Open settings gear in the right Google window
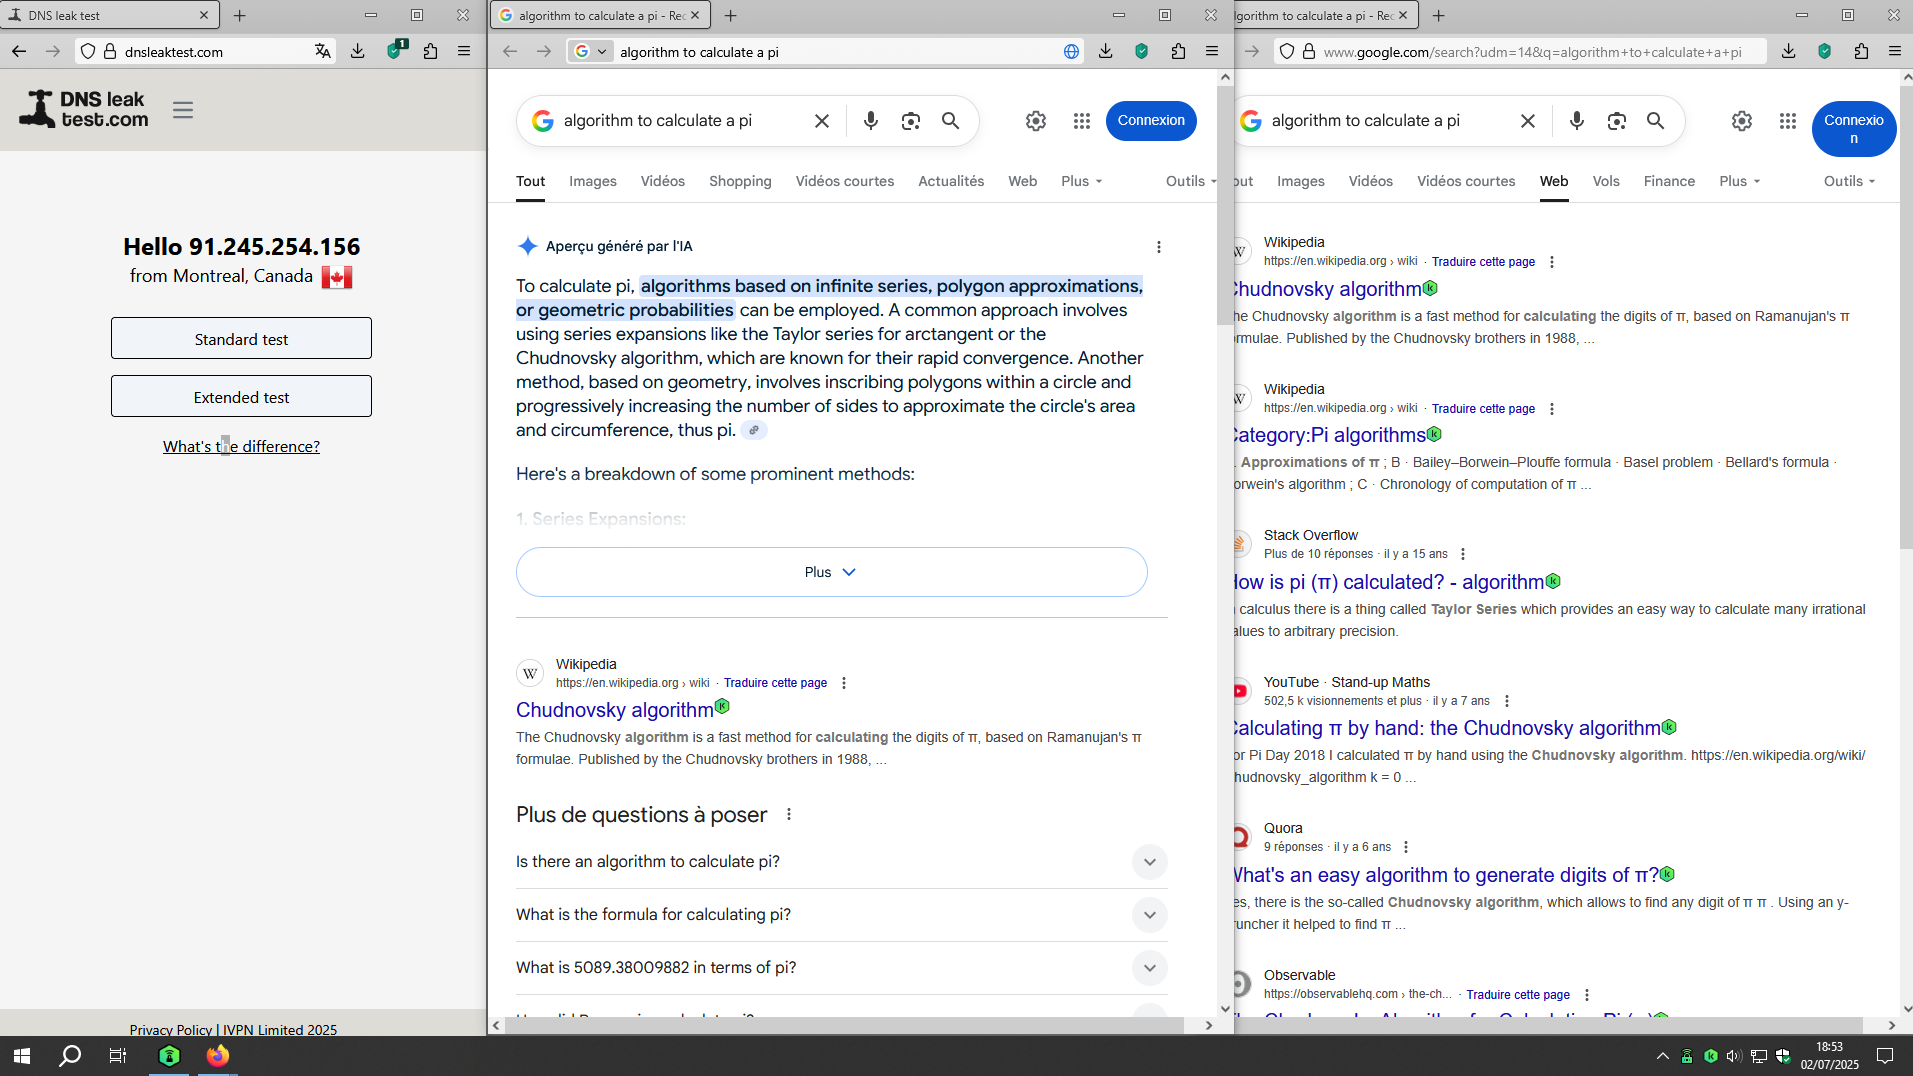The width and height of the screenshot is (1913, 1076). click(1742, 121)
